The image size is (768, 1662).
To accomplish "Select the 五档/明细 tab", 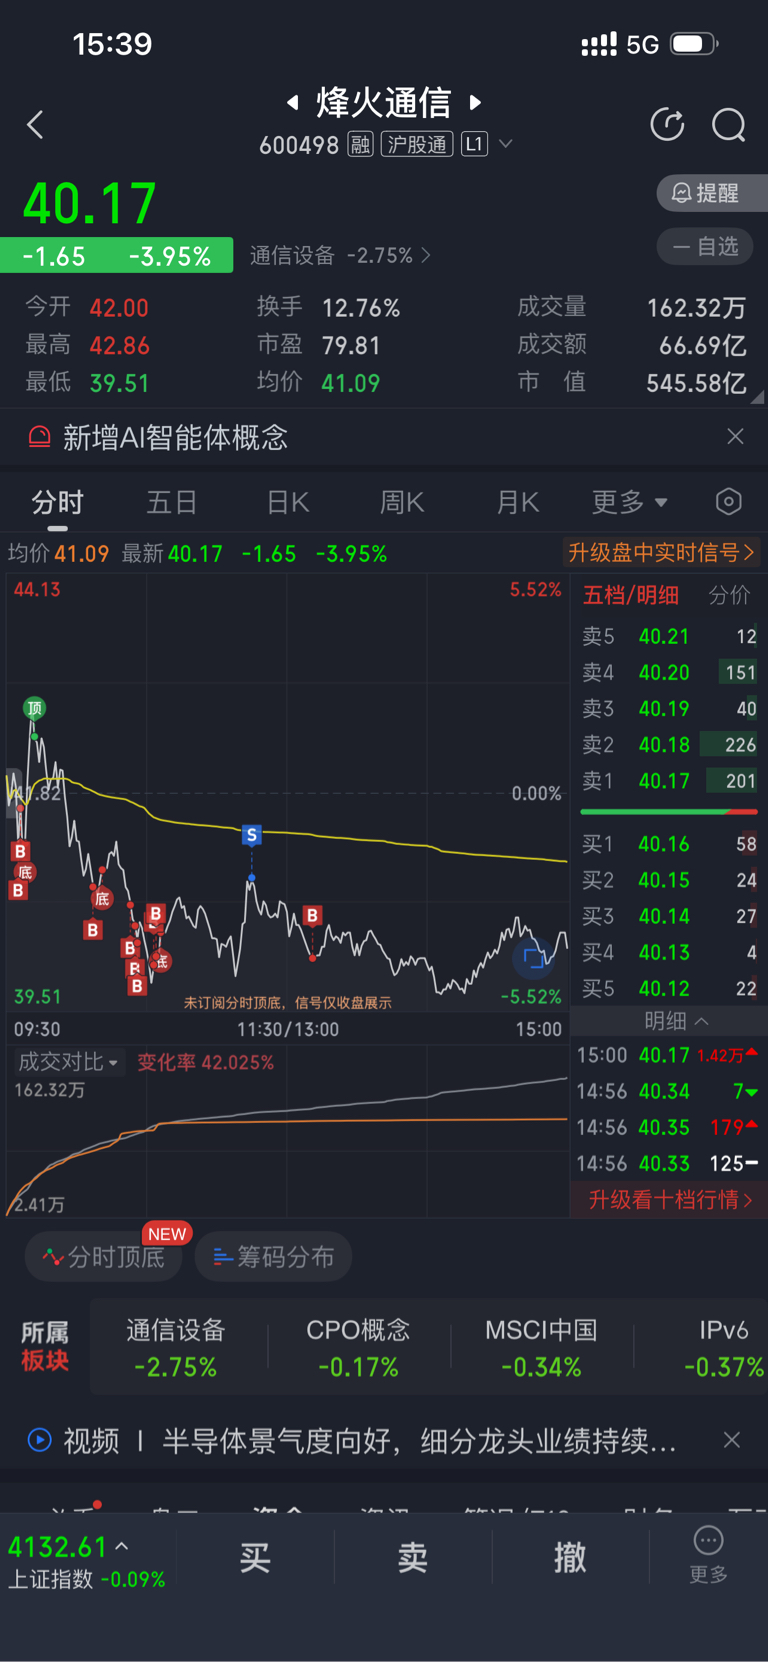I will tap(631, 596).
